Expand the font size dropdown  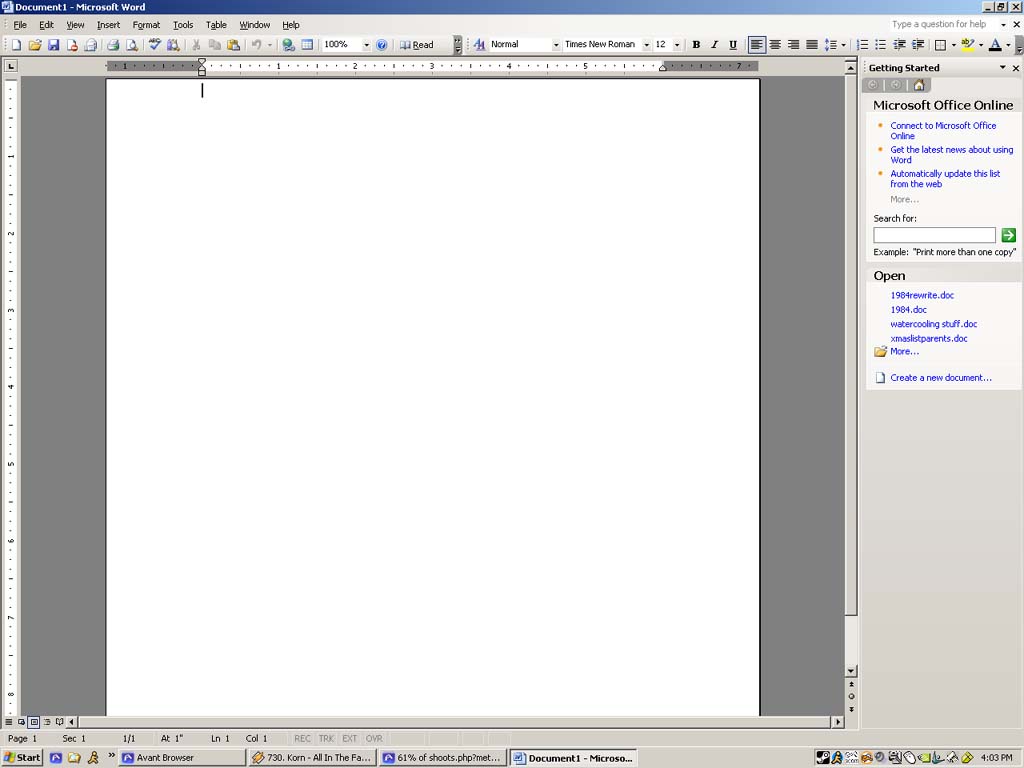[677, 44]
